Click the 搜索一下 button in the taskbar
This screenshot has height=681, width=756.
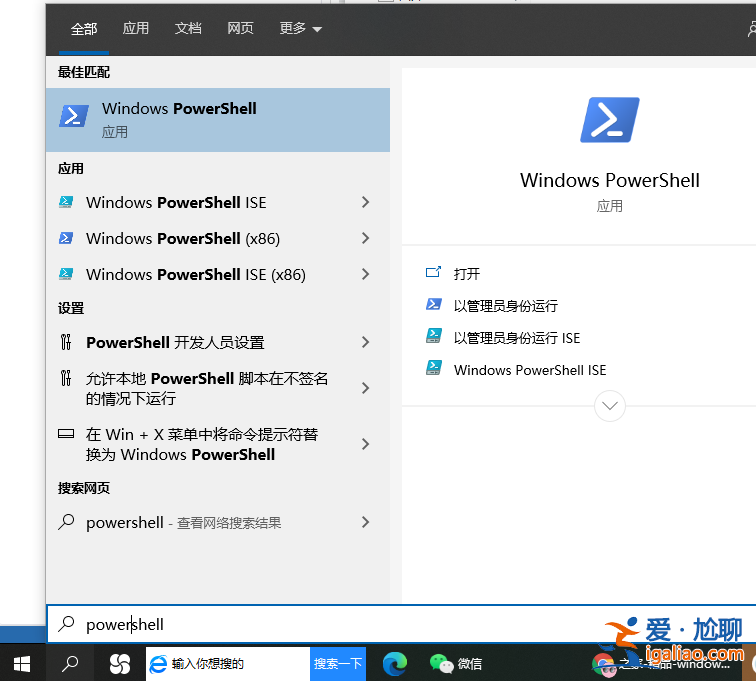click(x=338, y=664)
